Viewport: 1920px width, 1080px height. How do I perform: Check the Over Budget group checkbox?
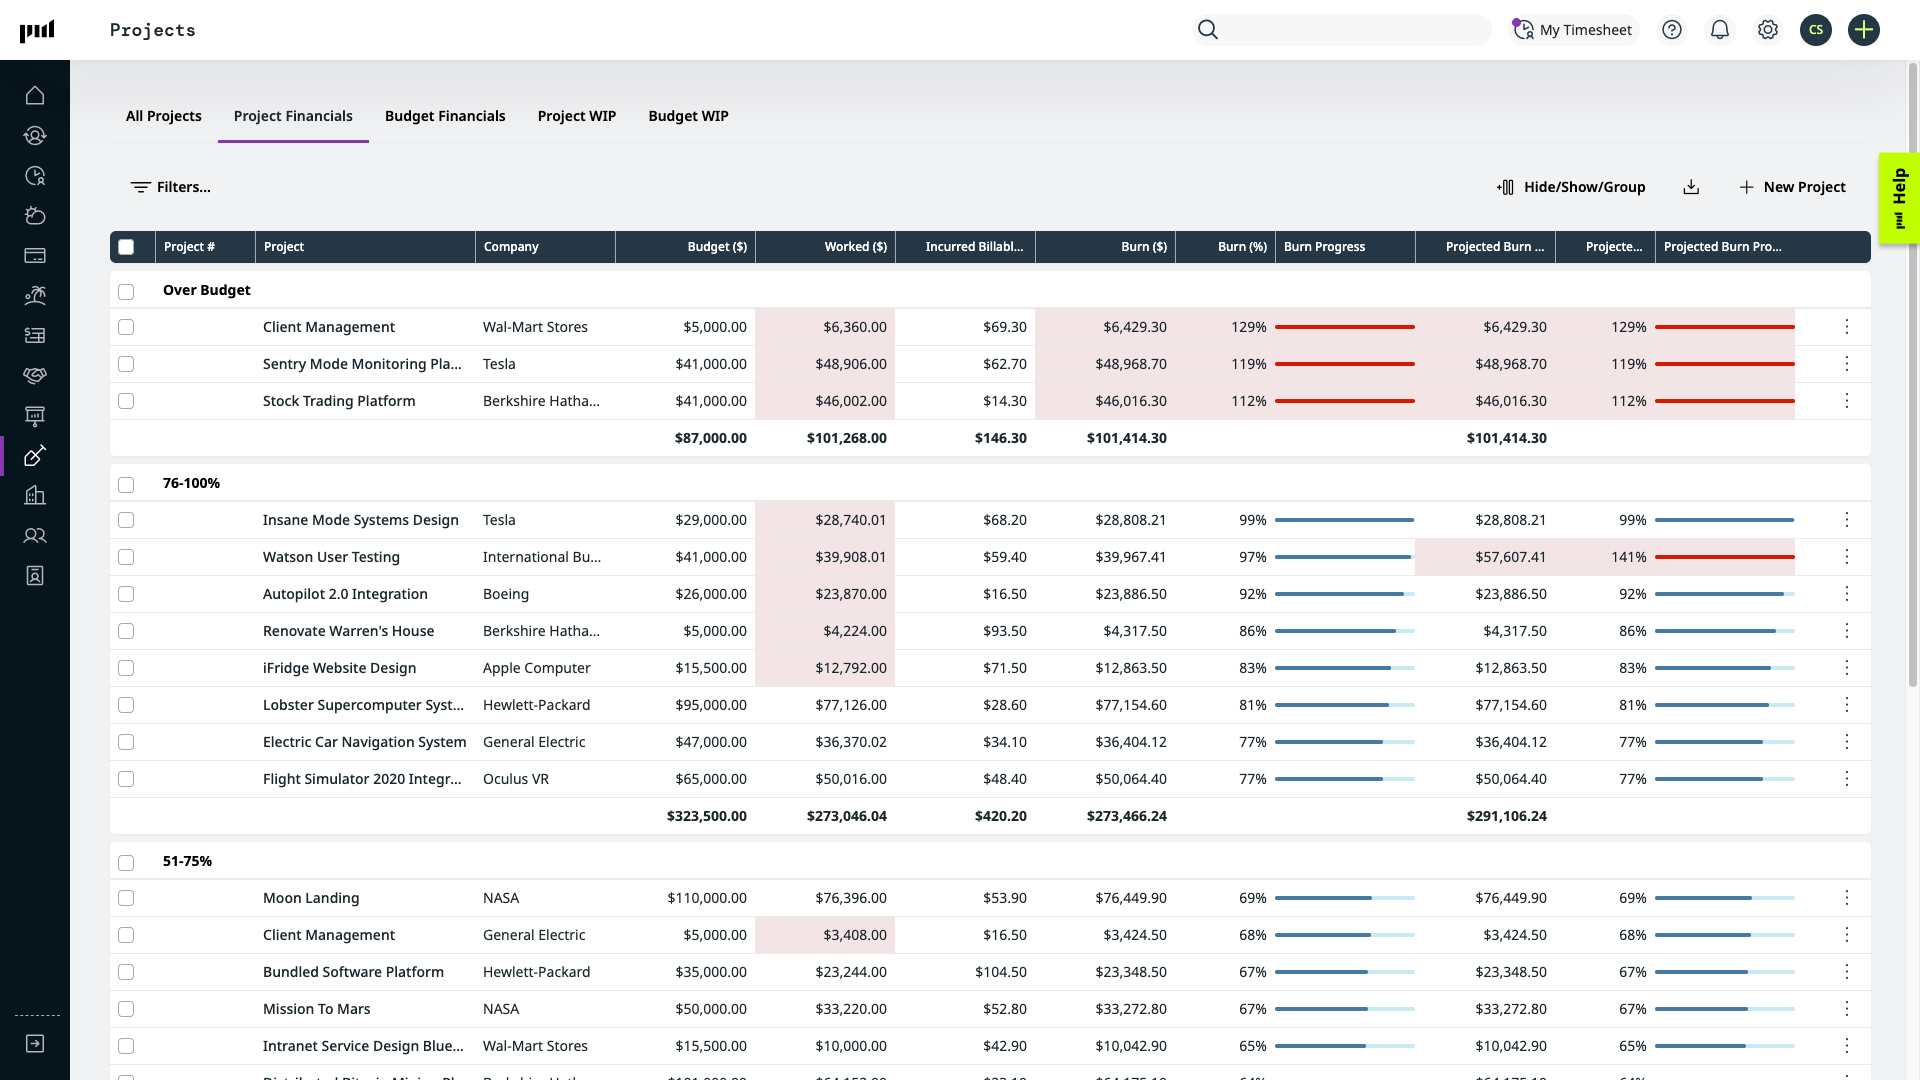(x=126, y=291)
